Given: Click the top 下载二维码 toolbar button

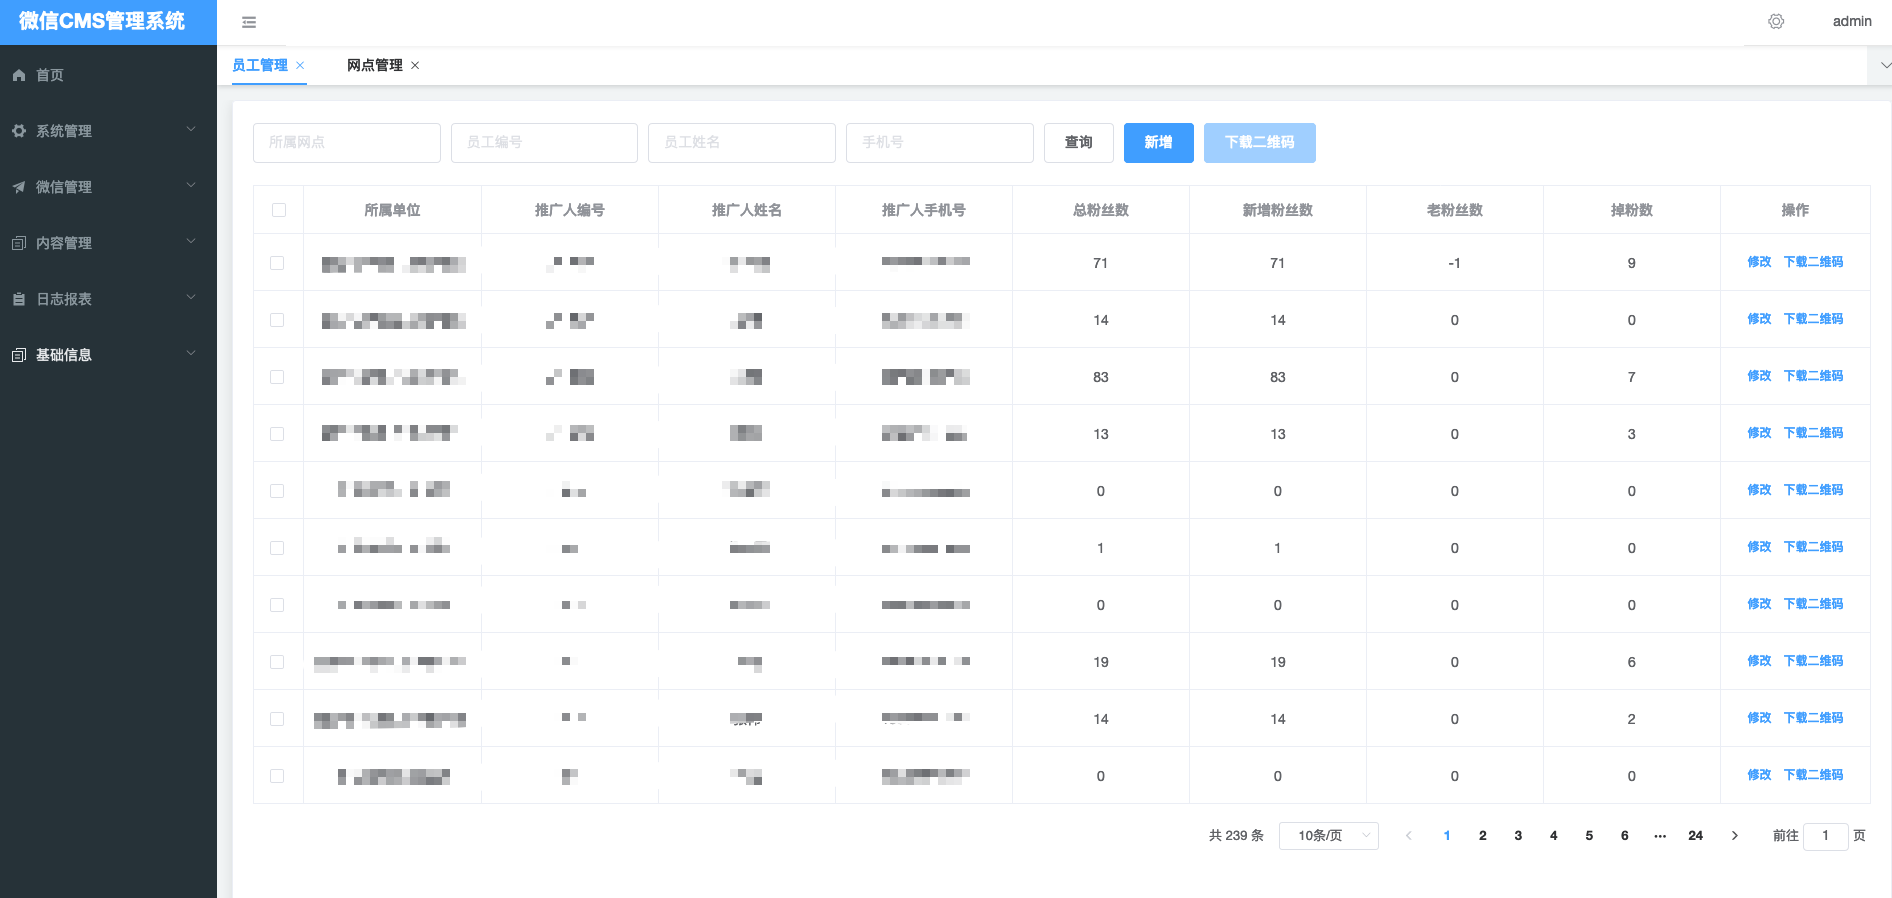Looking at the screenshot, I should coord(1260,143).
